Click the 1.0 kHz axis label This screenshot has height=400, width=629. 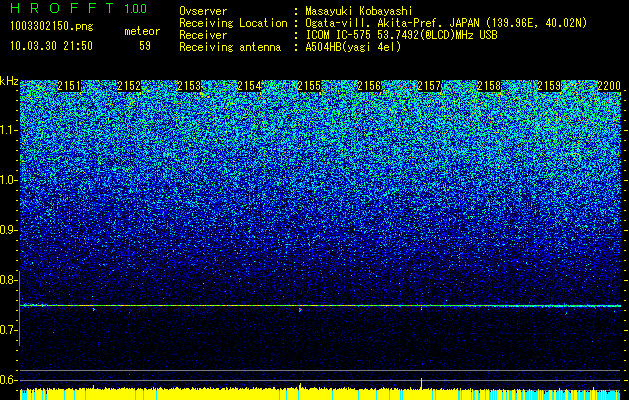(x=9, y=180)
